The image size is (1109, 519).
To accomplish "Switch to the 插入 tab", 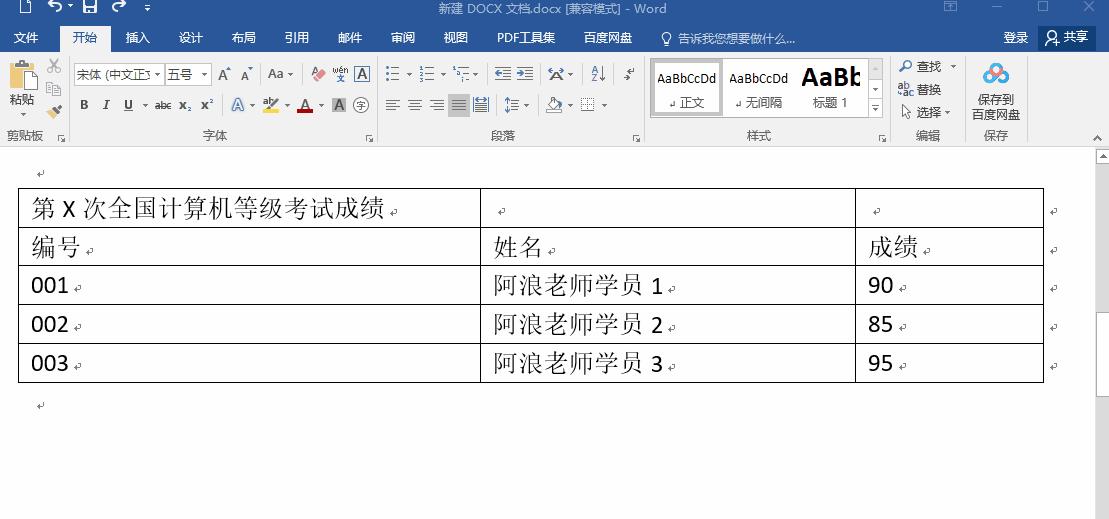I will pyautogui.click(x=137, y=38).
